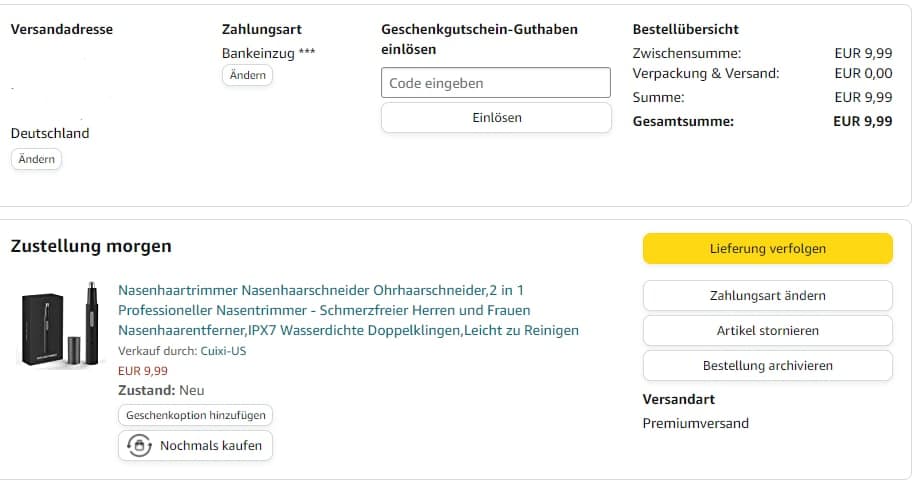Click the Zustand: Neu condition text

tap(161, 390)
